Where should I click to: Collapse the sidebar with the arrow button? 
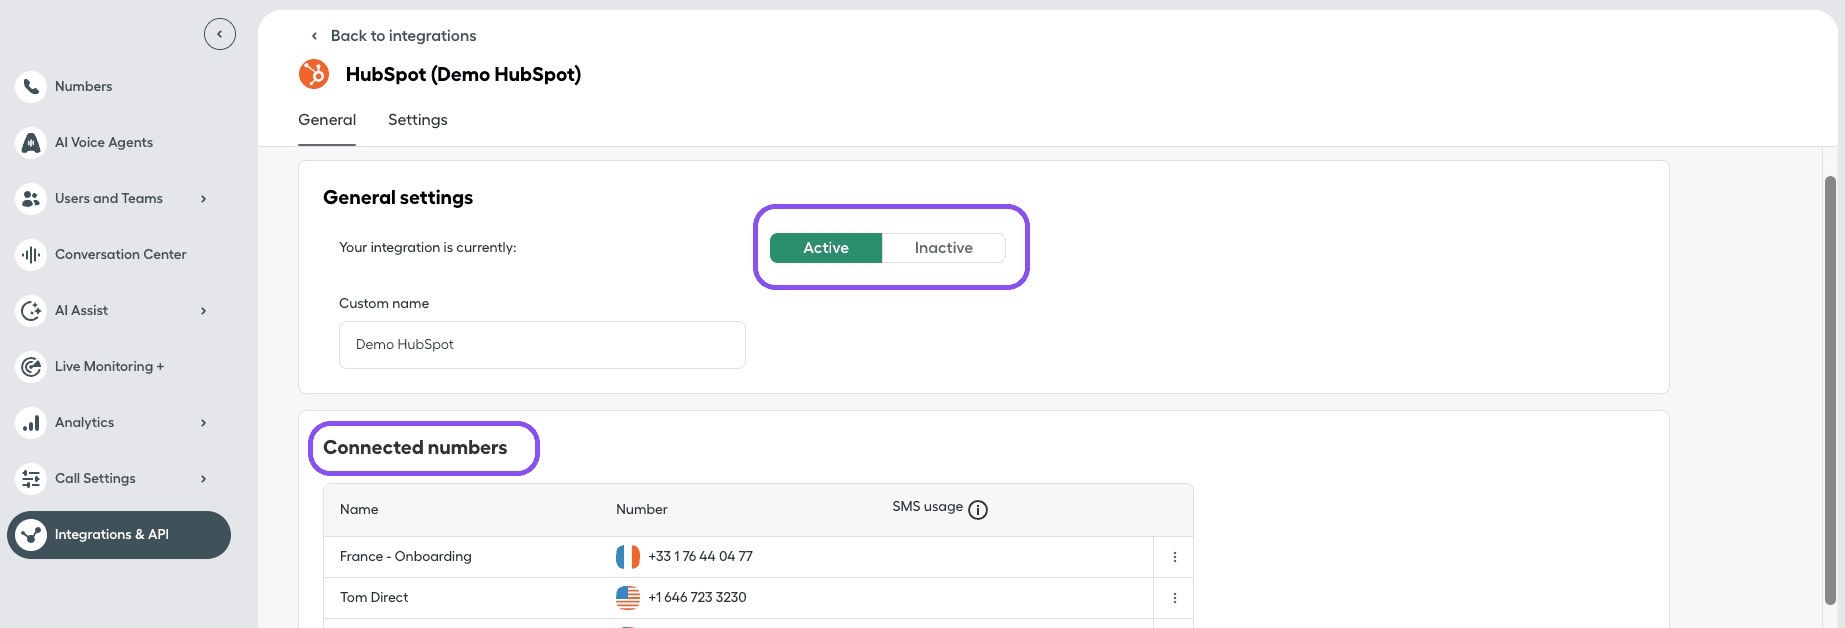(x=220, y=34)
